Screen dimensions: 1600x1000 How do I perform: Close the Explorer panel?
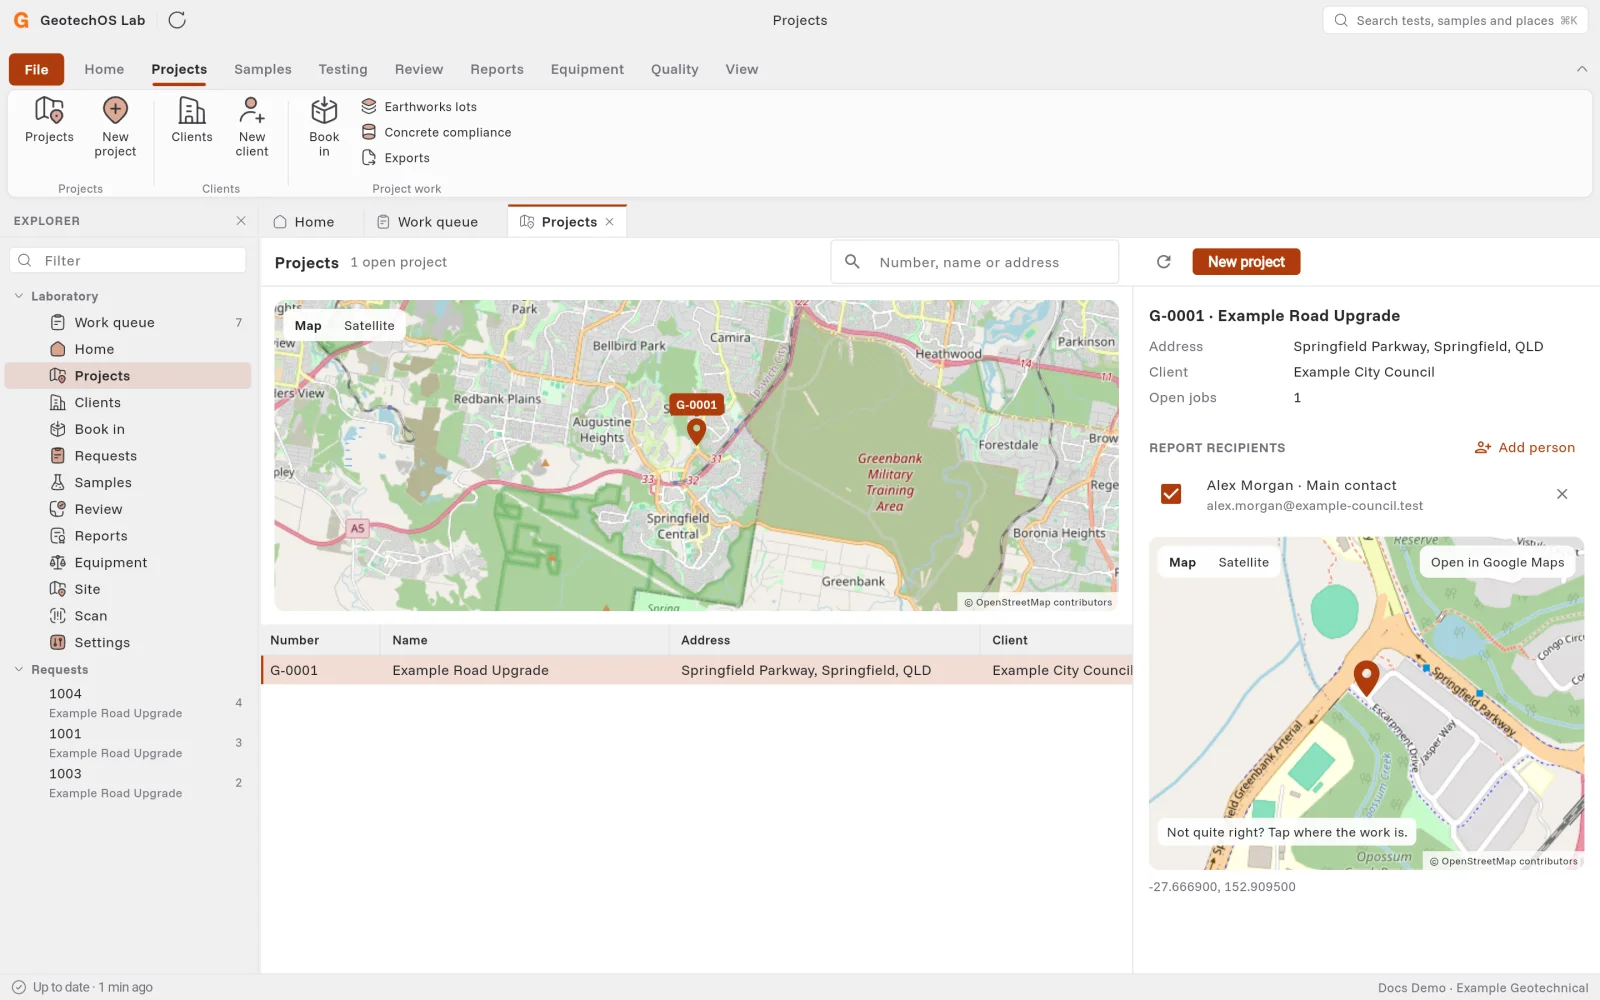[x=241, y=221]
